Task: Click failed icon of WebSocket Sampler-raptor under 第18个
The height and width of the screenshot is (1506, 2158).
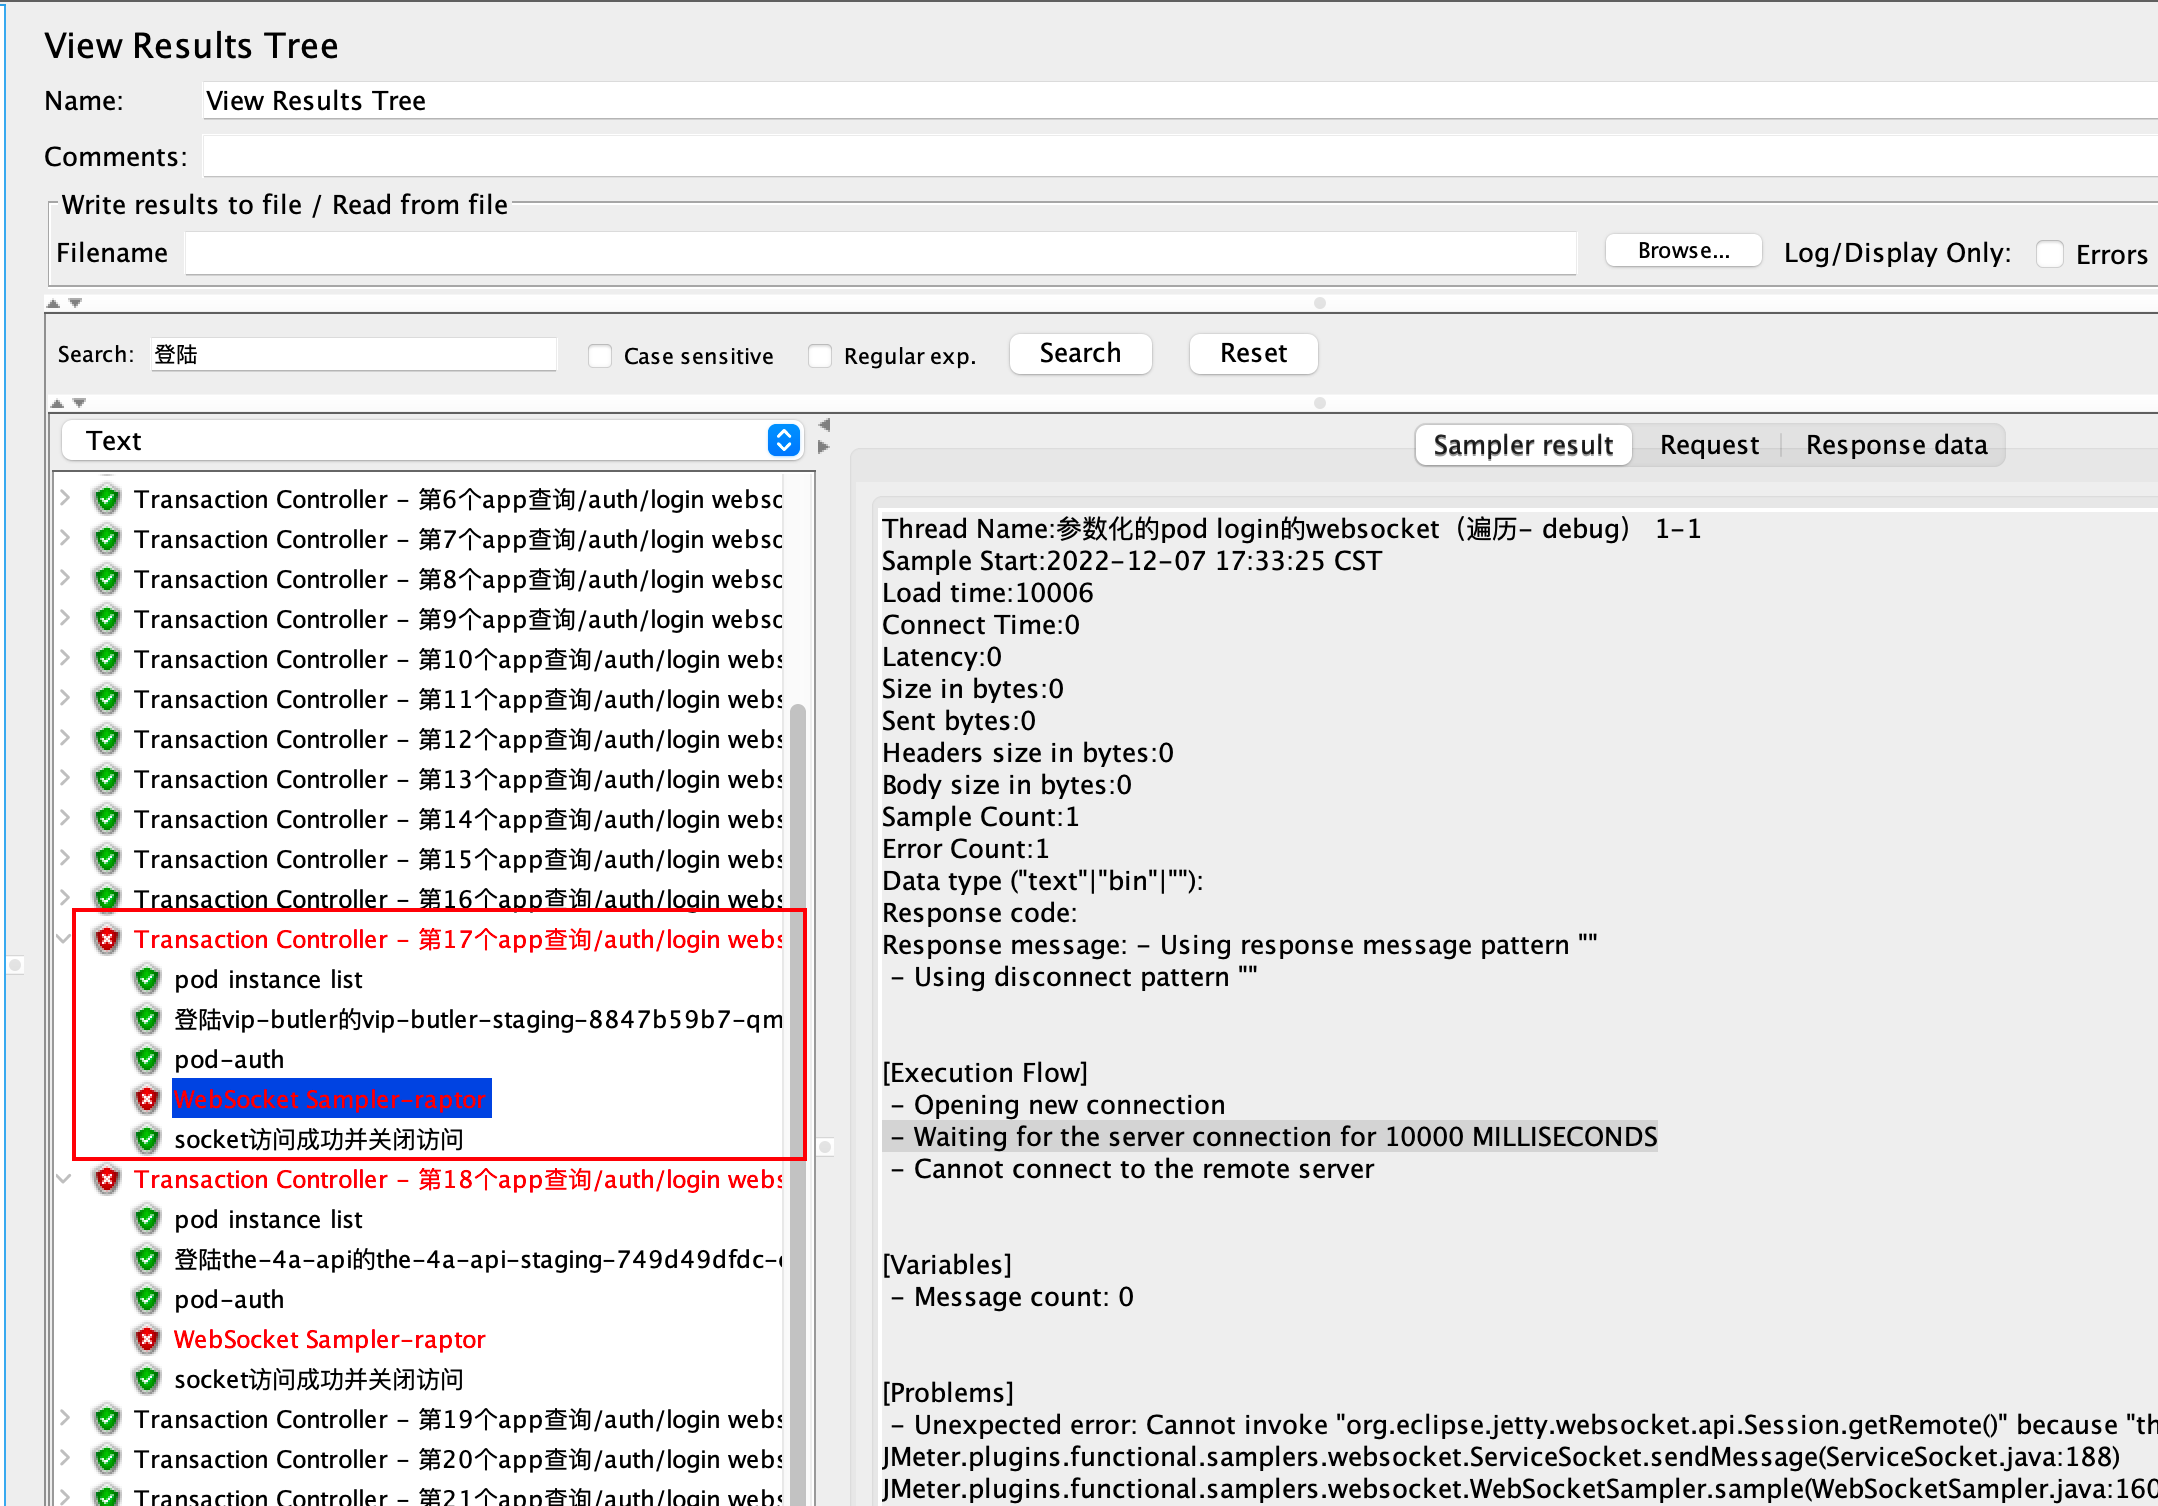Action: tap(147, 1339)
